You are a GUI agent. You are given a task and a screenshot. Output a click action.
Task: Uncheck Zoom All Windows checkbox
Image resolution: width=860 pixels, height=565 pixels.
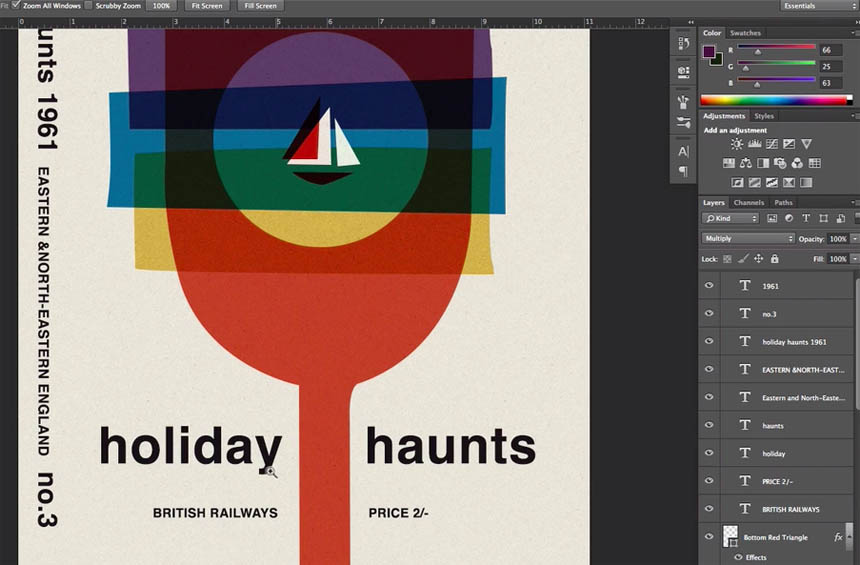pos(16,5)
